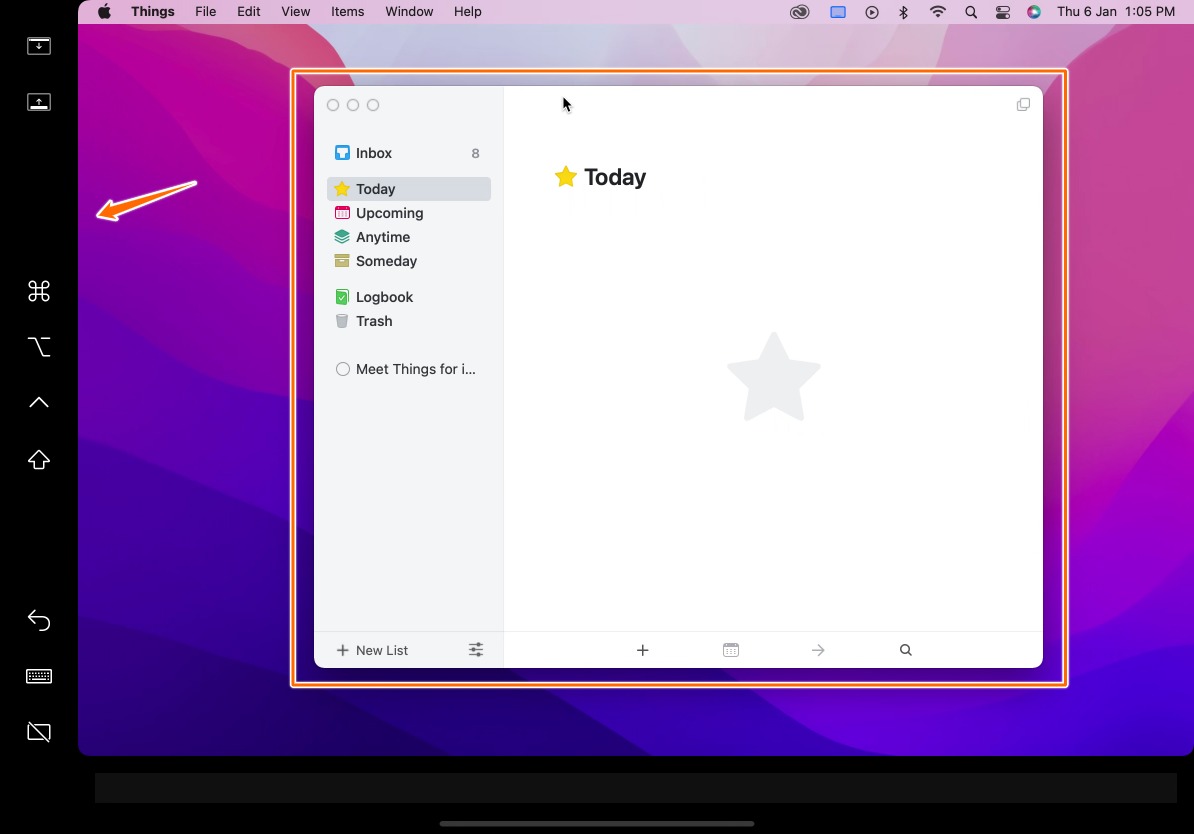Open the Wi-Fi status menu
The image size is (1194, 834).
[x=937, y=11]
